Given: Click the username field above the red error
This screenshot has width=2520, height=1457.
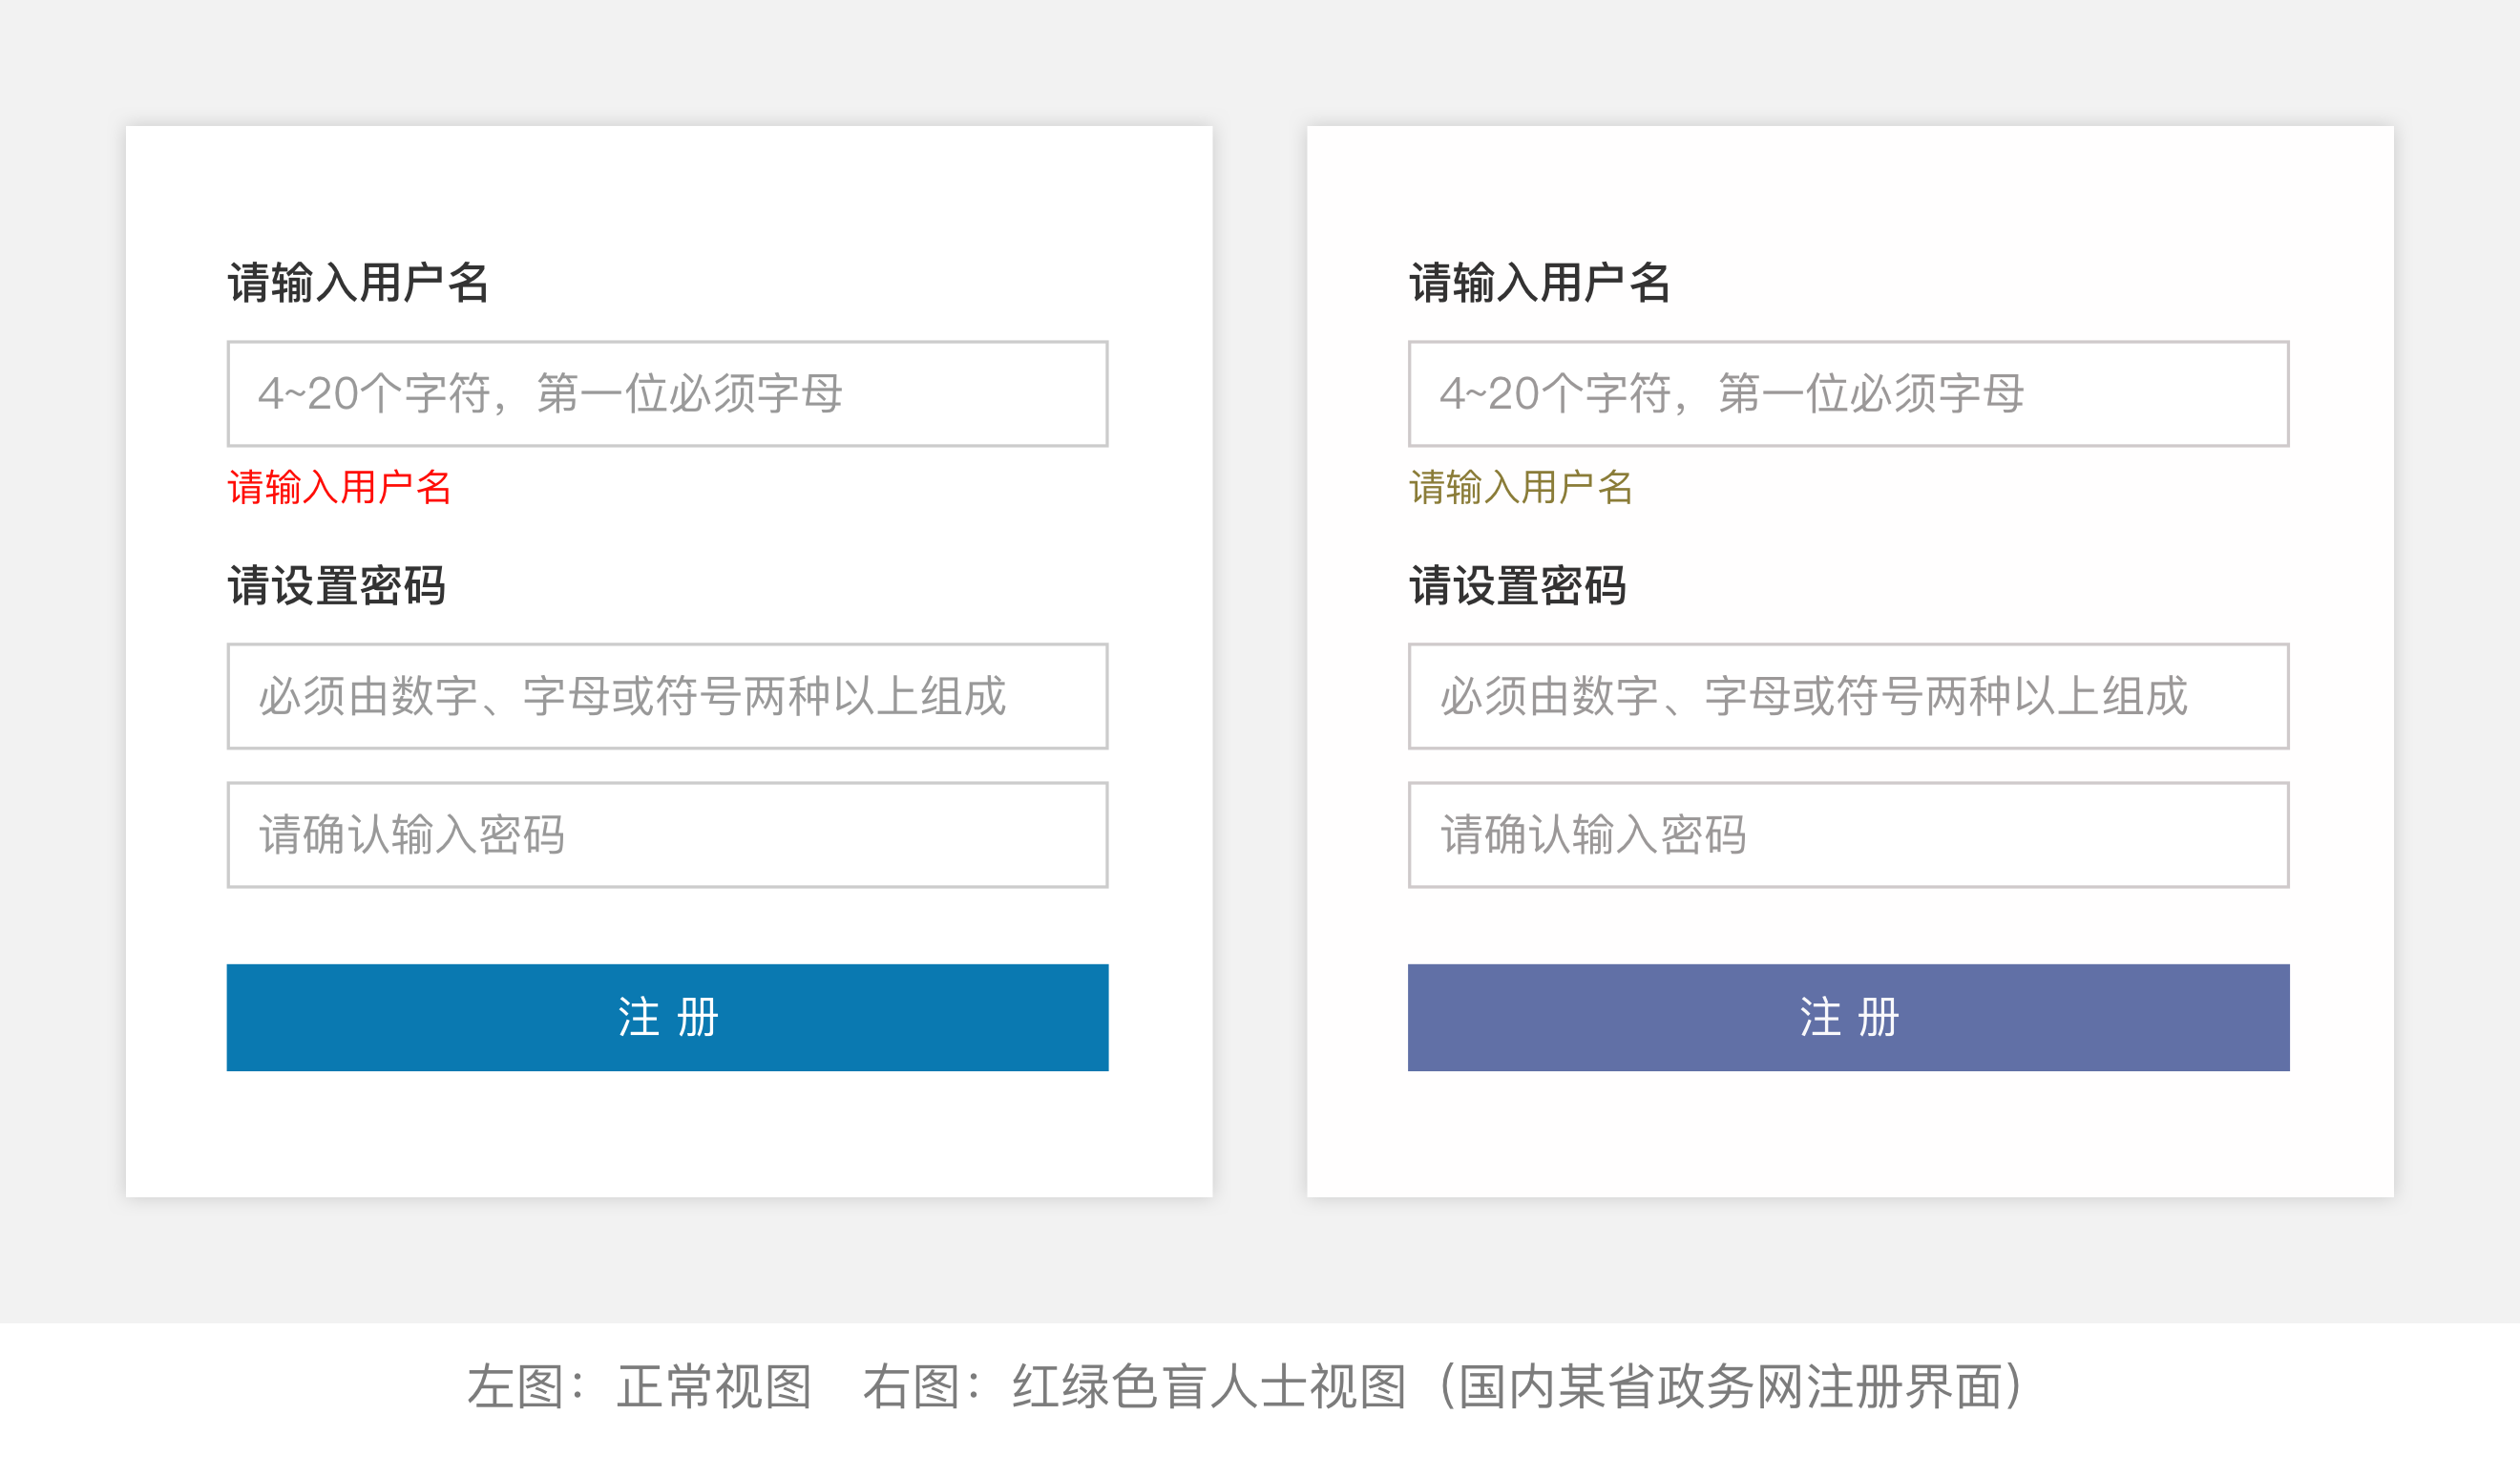Looking at the screenshot, I should click(667, 393).
